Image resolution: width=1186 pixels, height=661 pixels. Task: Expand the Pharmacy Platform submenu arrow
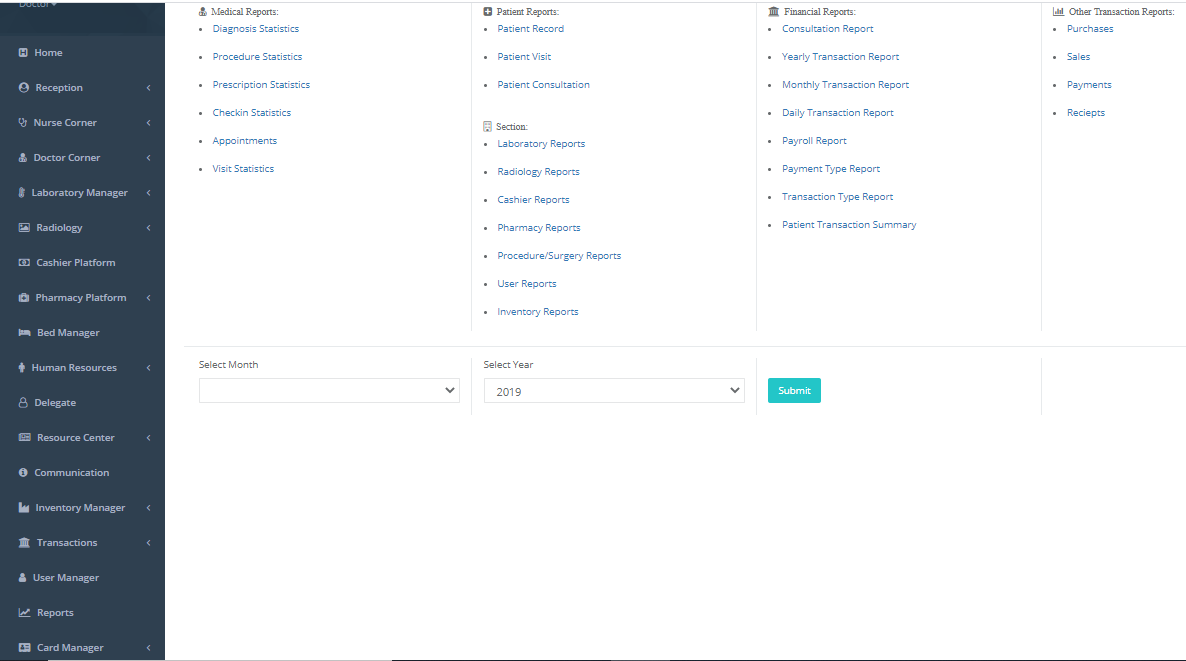pos(148,298)
